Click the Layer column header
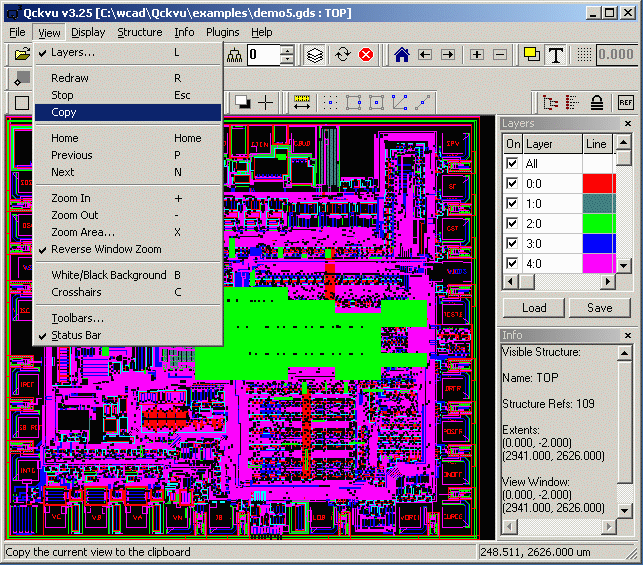The image size is (643, 565). [552, 144]
